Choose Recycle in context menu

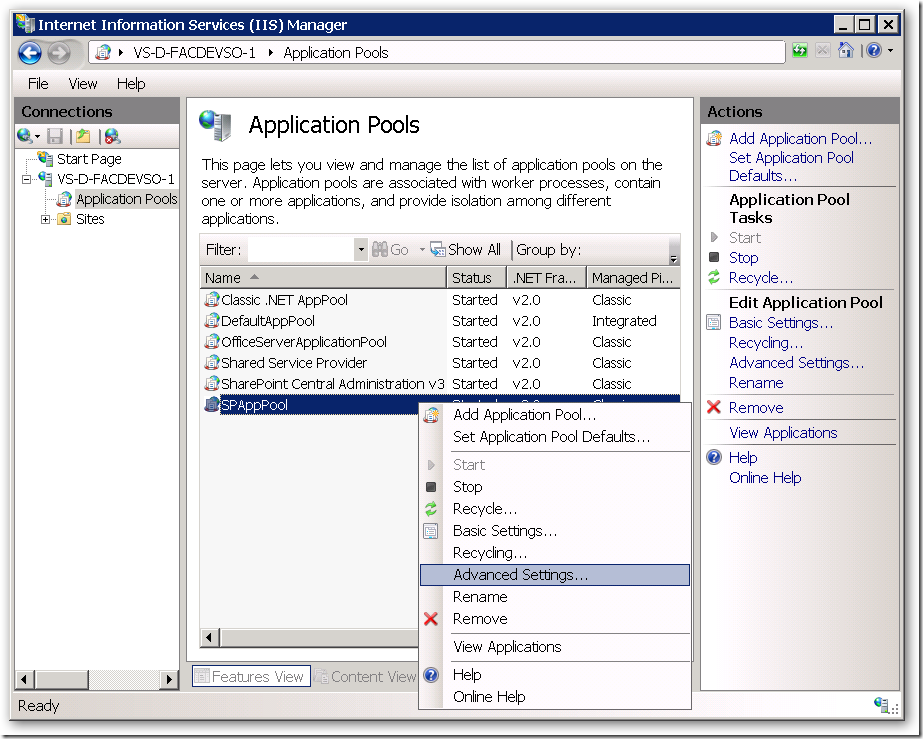554,509
